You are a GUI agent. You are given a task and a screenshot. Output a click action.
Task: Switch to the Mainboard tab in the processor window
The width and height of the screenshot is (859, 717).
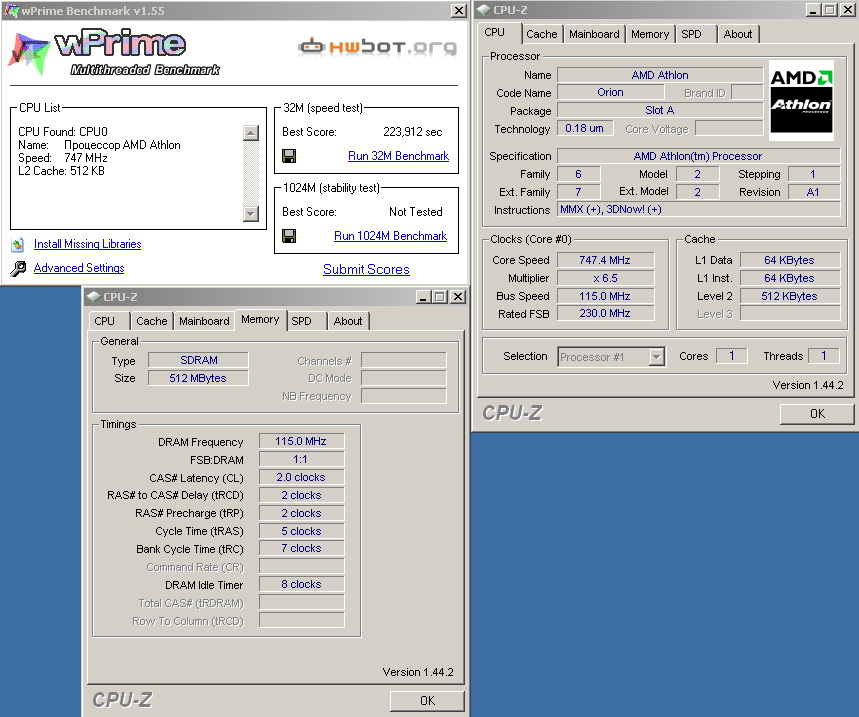[594, 34]
